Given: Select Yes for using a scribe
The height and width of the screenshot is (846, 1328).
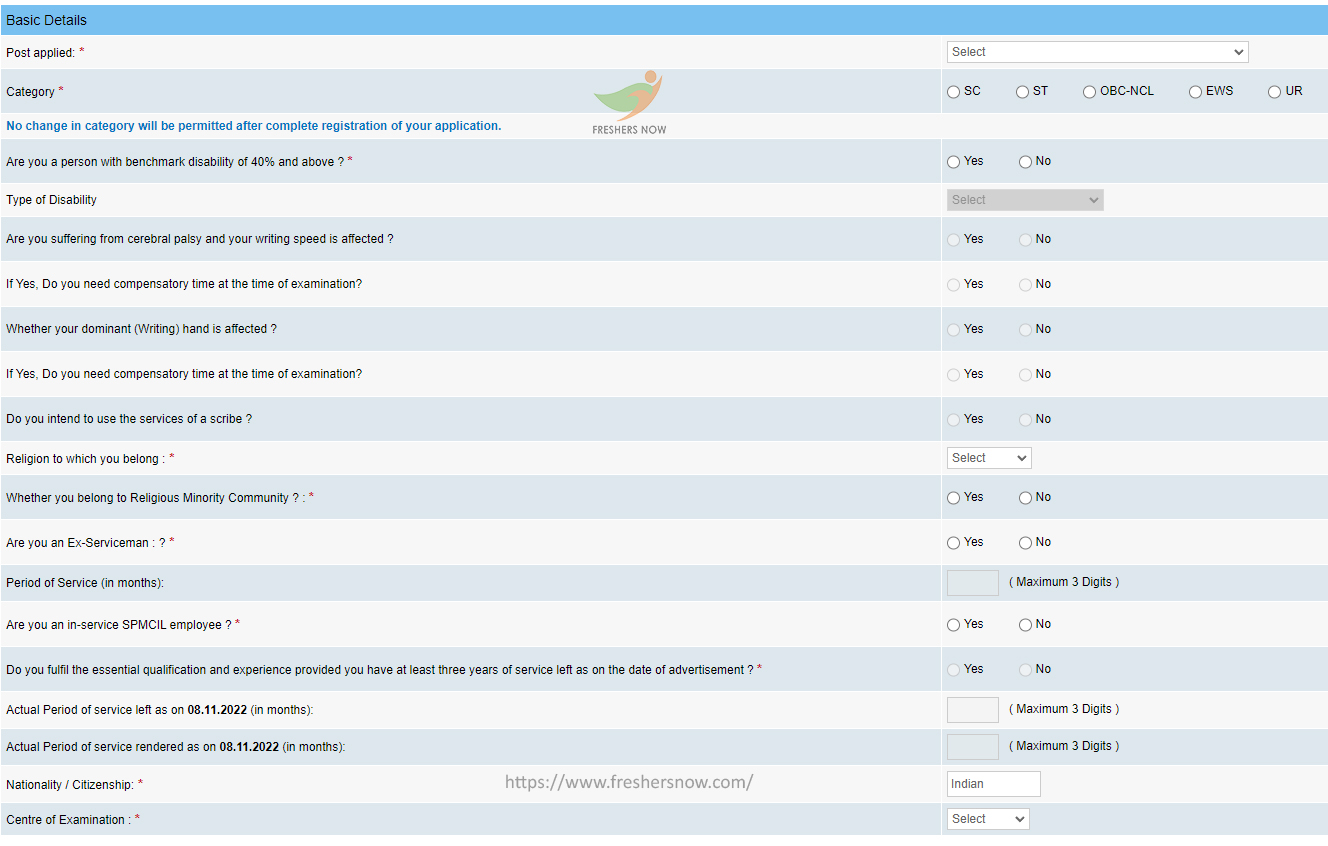Looking at the screenshot, I should [953, 420].
